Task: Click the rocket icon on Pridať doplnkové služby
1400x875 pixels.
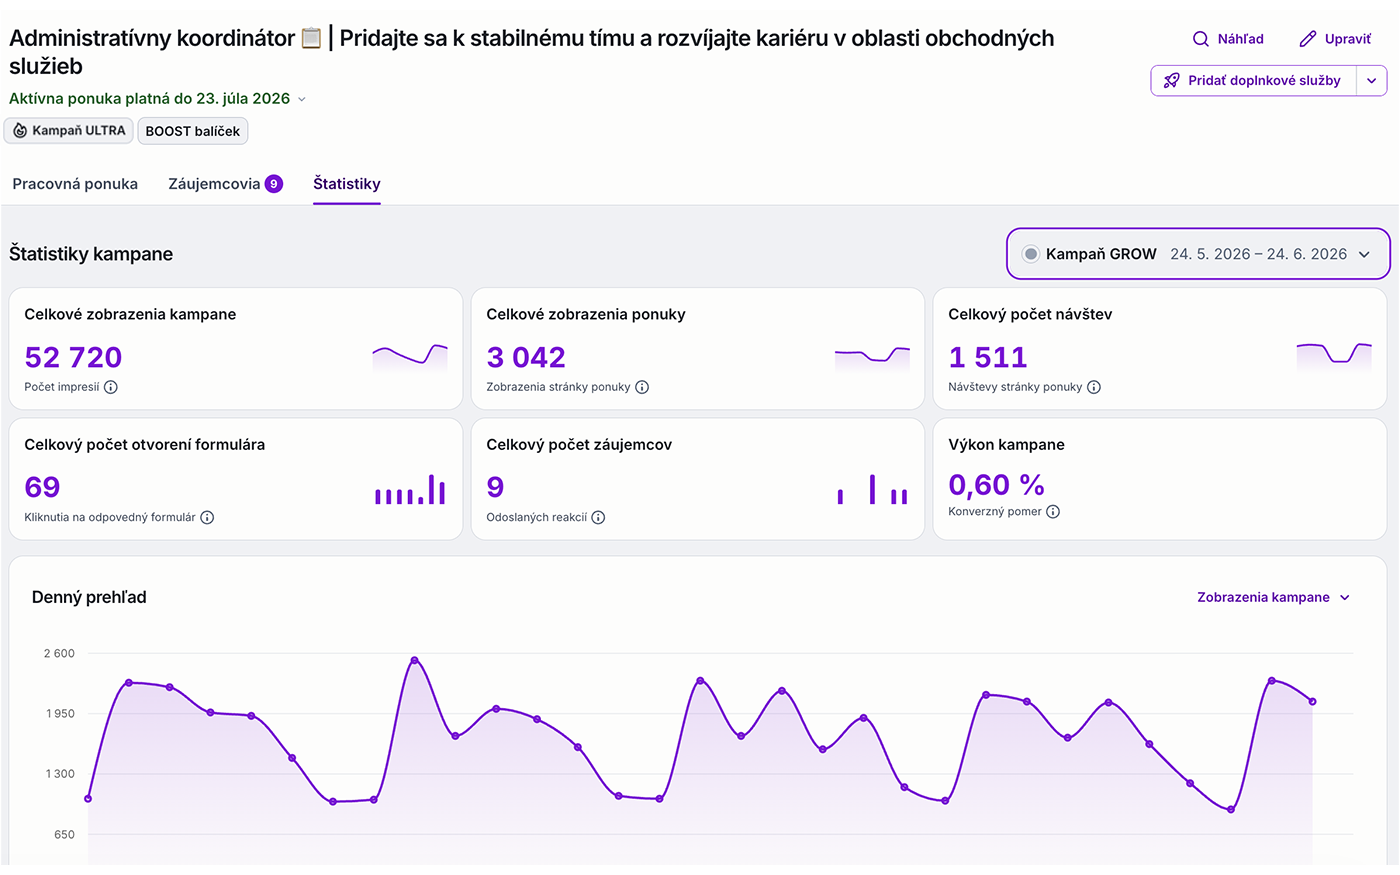Action: tap(1172, 81)
